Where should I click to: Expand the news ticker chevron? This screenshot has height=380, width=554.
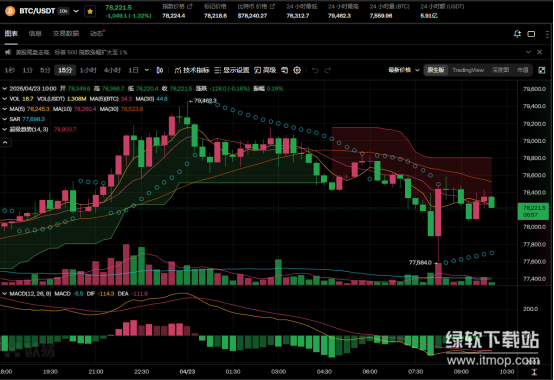pyautogui.click(x=528, y=52)
